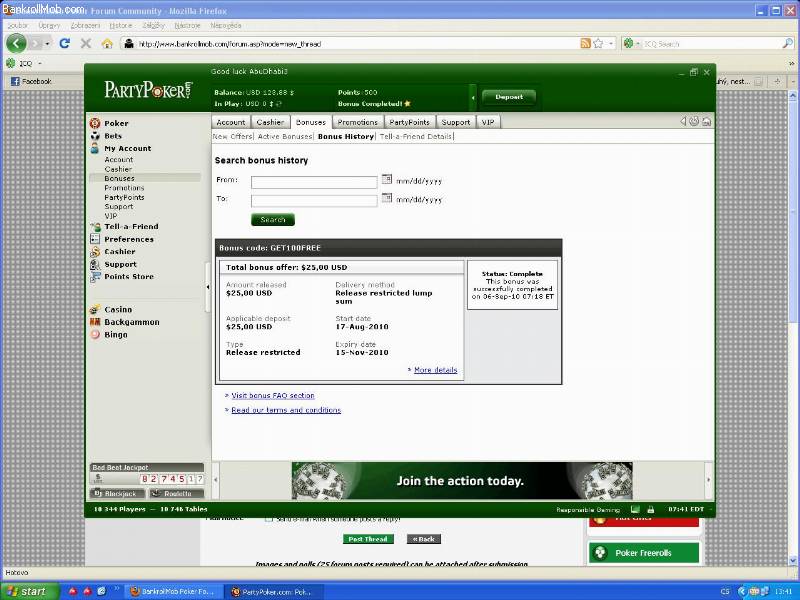Image resolution: width=800 pixels, height=600 pixels.
Task: Click the Join the action today banner
Action: point(462,480)
